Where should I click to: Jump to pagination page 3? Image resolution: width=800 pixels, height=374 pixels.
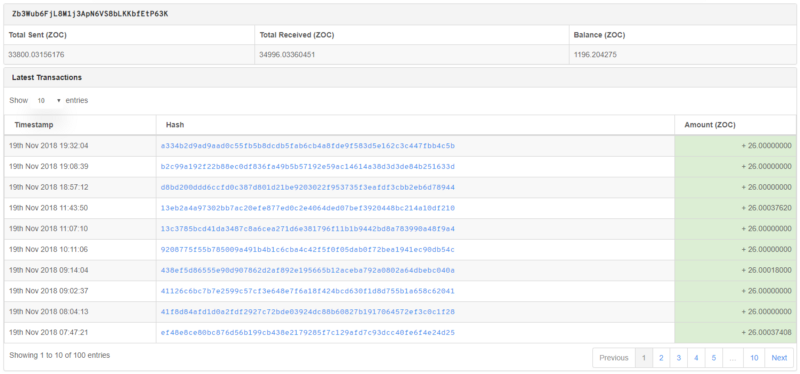coord(679,358)
